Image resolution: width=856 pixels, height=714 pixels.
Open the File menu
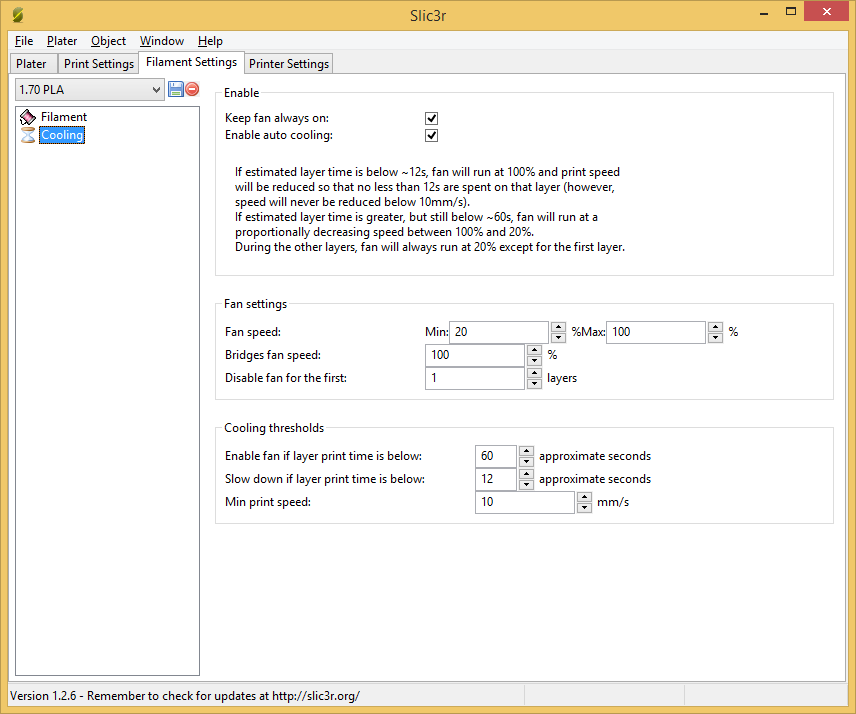pyautogui.click(x=24, y=41)
